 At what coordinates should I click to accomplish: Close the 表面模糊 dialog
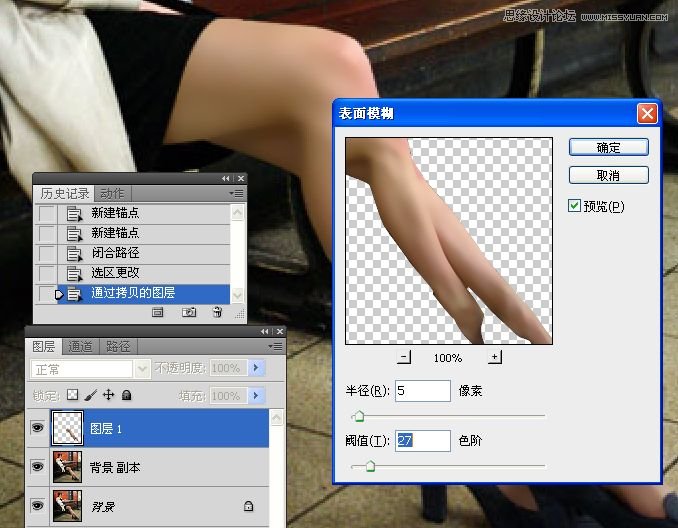click(x=647, y=114)
